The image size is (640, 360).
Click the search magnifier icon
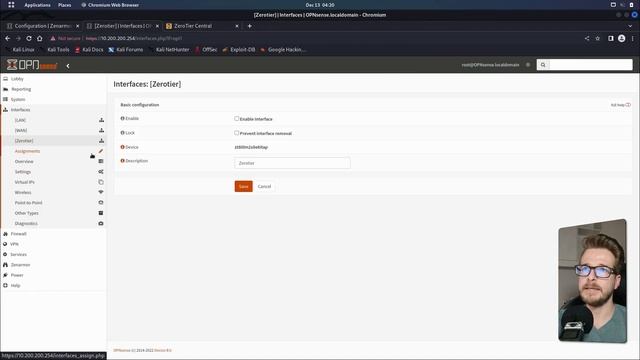(x=543, y=64)
